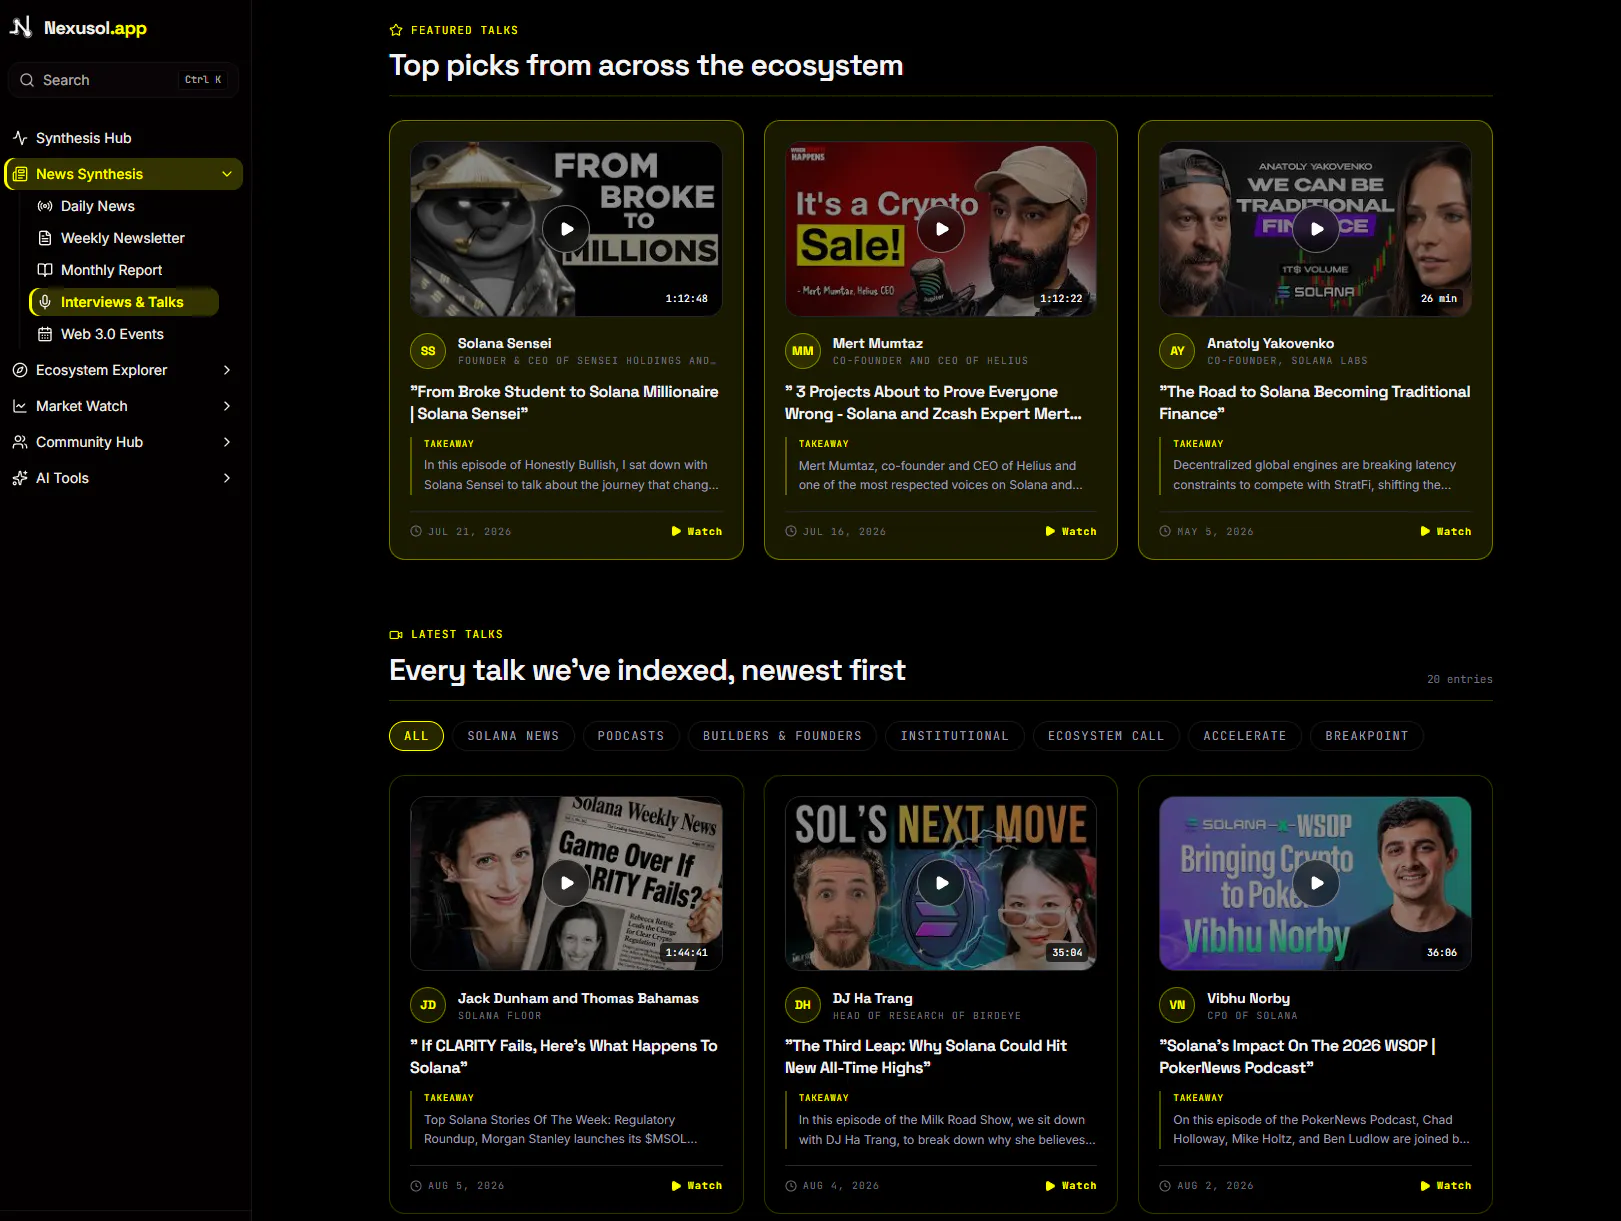Open 'Solana's Impact On The 2026 WSOP' title
The image size is (1621, 1221).
[x=1298, y=1057]
